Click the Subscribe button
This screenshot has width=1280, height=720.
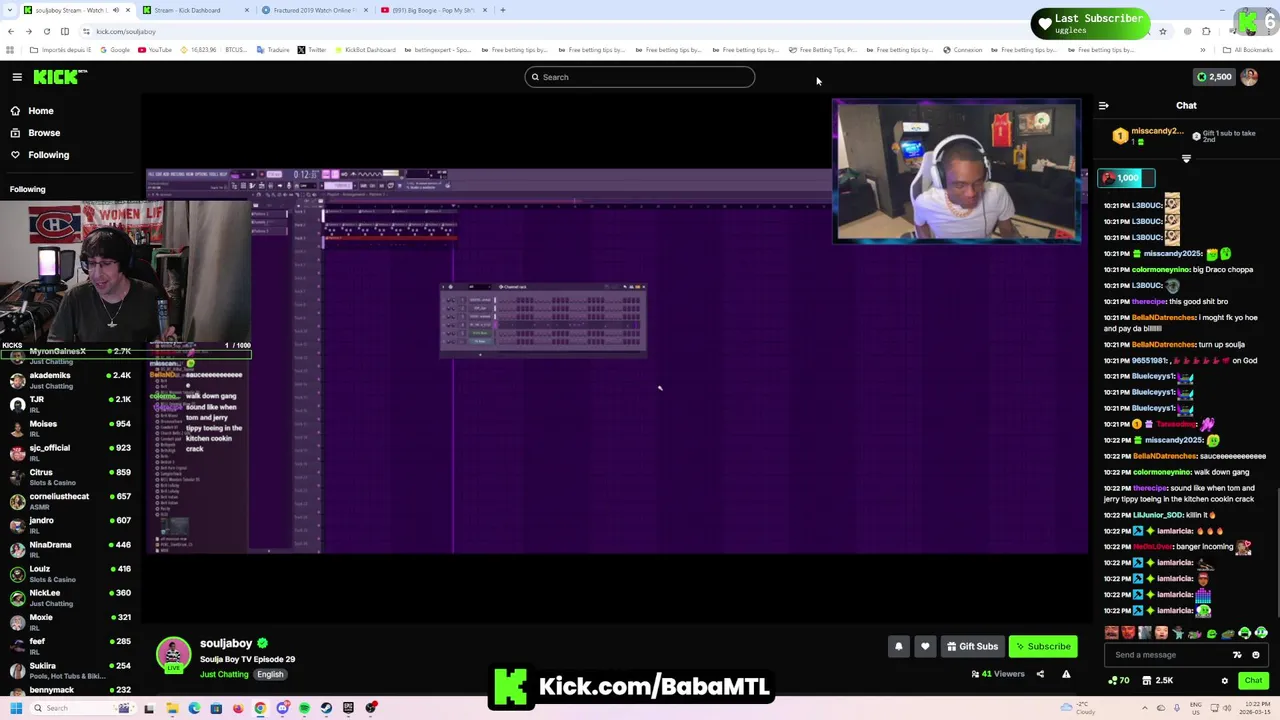(x=1042, y=646)
